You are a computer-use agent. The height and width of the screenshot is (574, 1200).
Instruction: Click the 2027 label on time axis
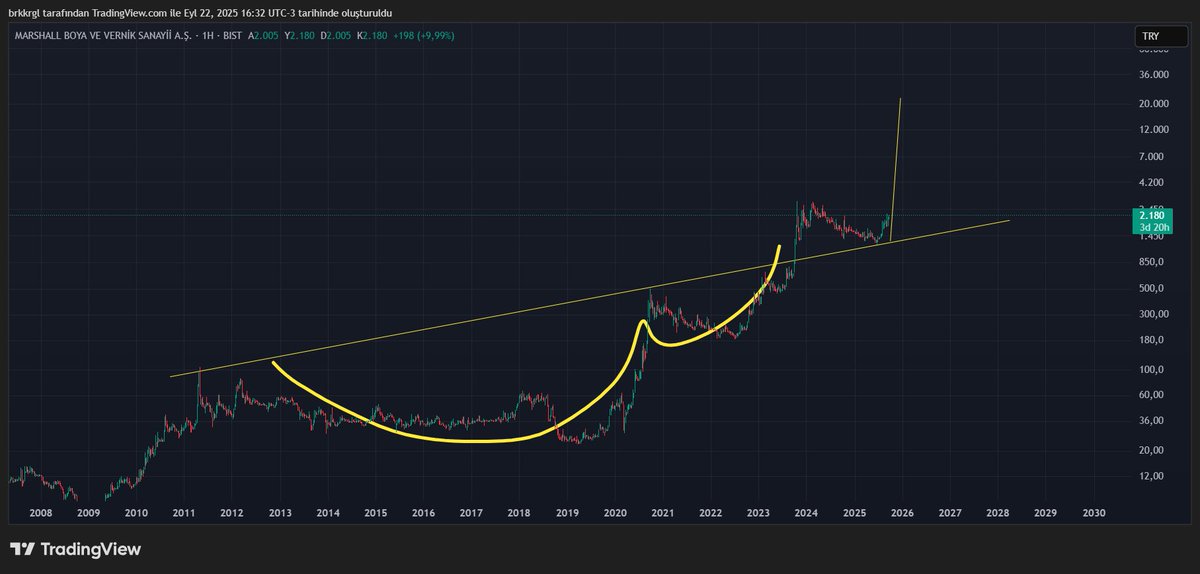950,512
